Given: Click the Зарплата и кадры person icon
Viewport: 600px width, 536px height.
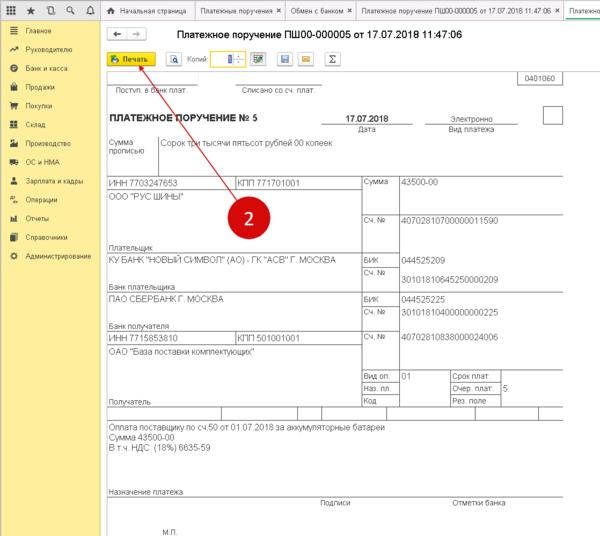Looking at the screenshot, I should [14, 181].
